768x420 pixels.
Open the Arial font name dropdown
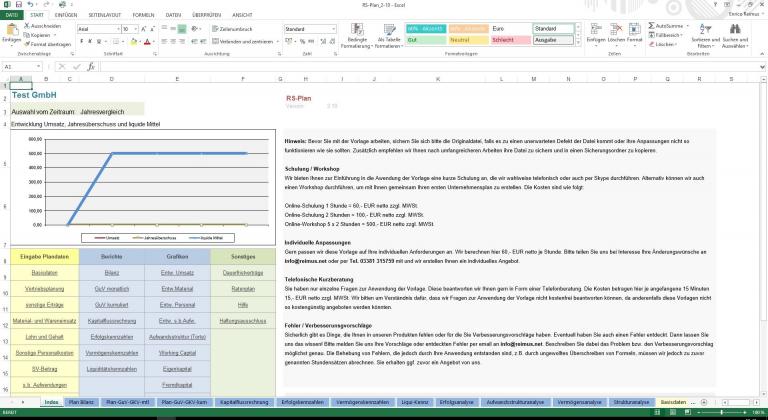pyautogui.click(x=123, y=29)
